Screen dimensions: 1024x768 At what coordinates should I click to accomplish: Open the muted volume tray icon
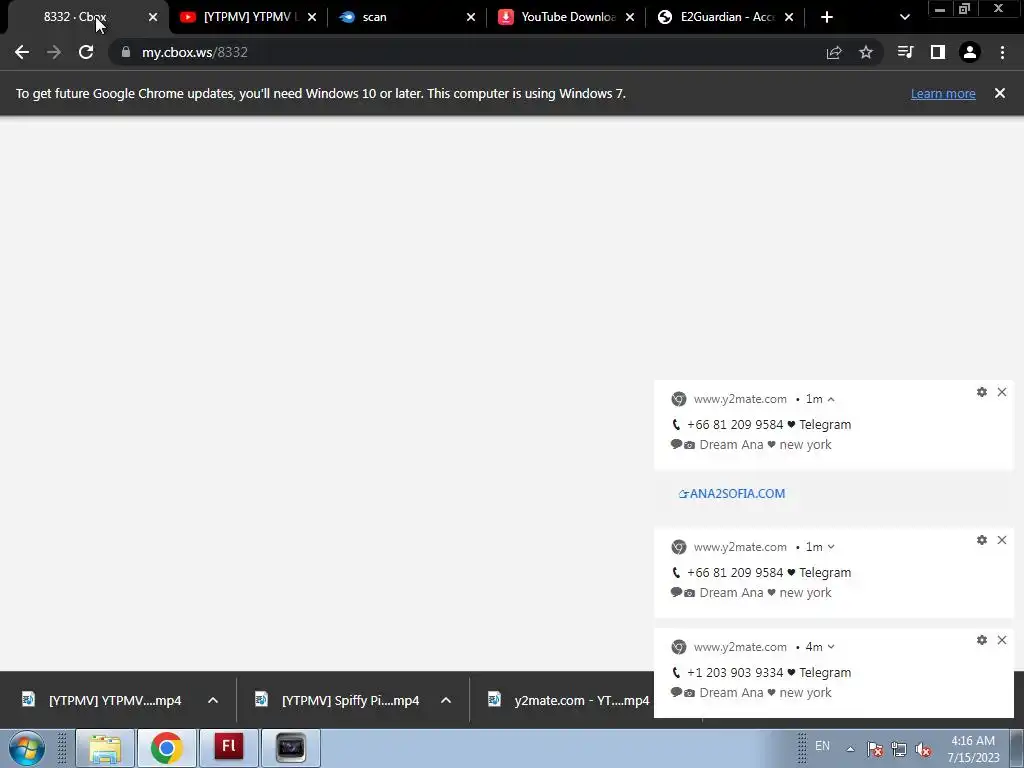point(923,749)
